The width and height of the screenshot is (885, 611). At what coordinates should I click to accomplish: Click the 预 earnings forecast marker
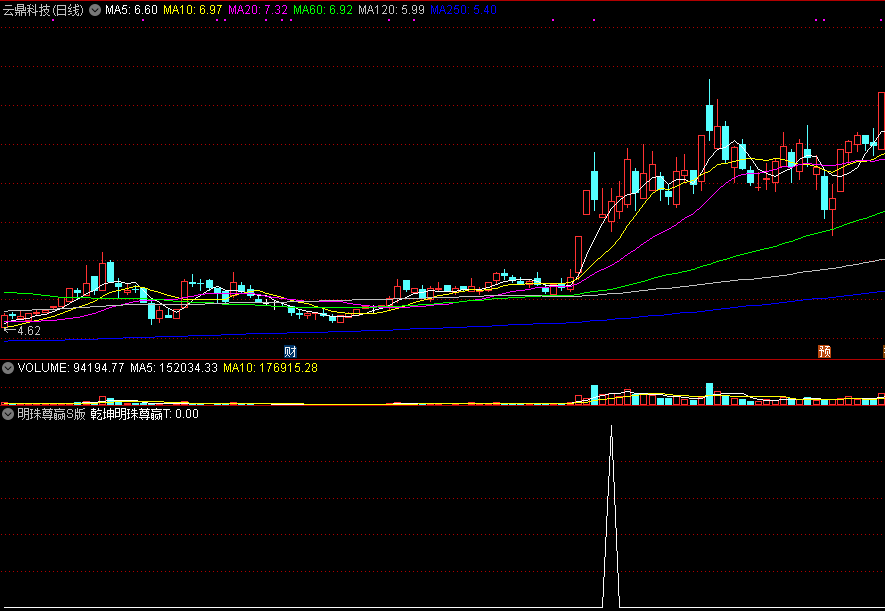click(x=825, y=352)
